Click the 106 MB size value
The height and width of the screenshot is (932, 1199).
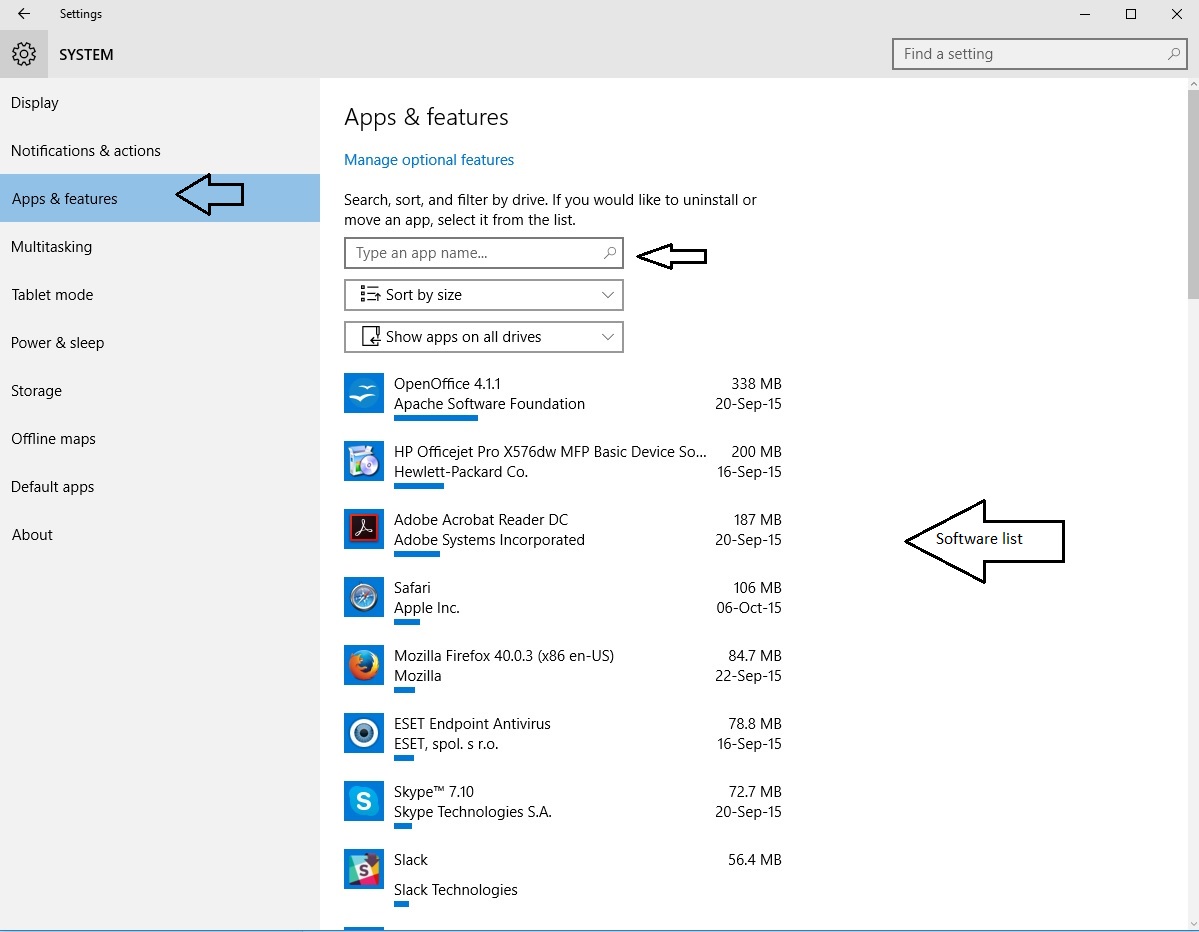(x=758, y=588)
